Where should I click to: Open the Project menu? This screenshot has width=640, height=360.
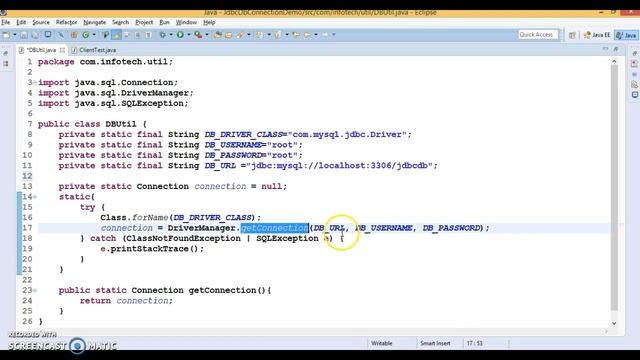tap(144, 22)
